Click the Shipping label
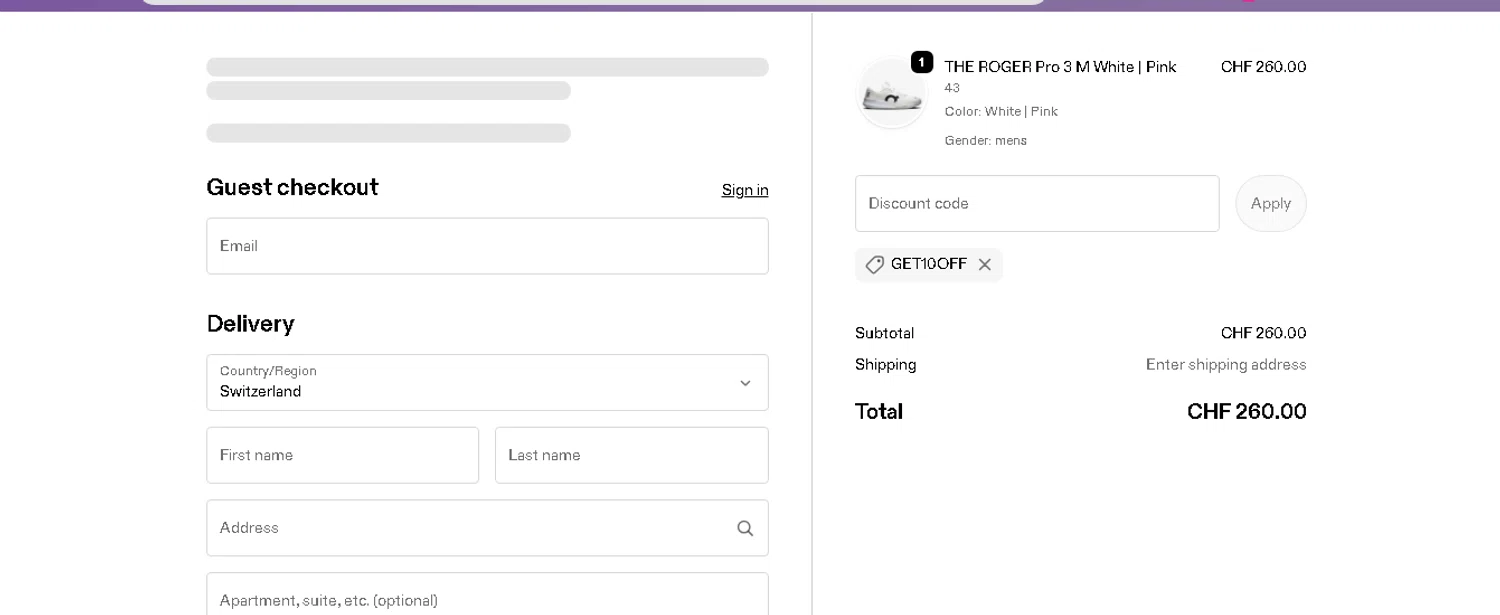 [886, 365]
